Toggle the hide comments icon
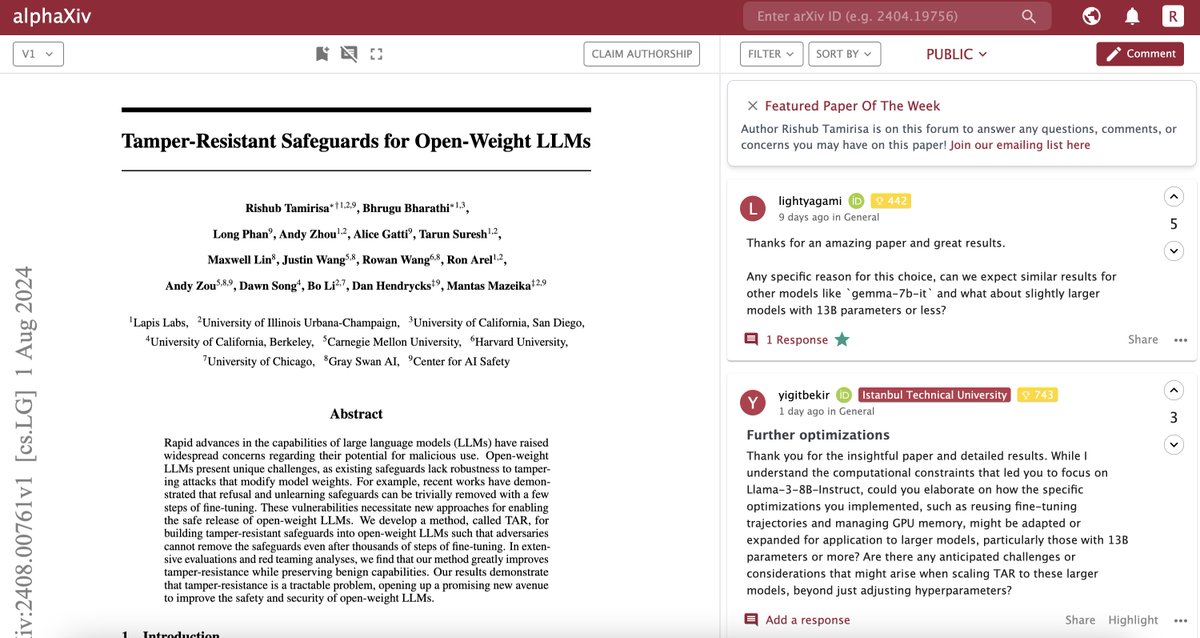Screen dimensions: 1200x638 pyautogui.click(x=349, y=54)
